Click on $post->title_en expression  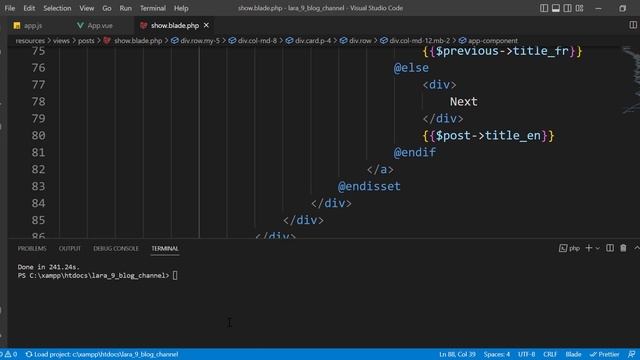tap(488, 136)
